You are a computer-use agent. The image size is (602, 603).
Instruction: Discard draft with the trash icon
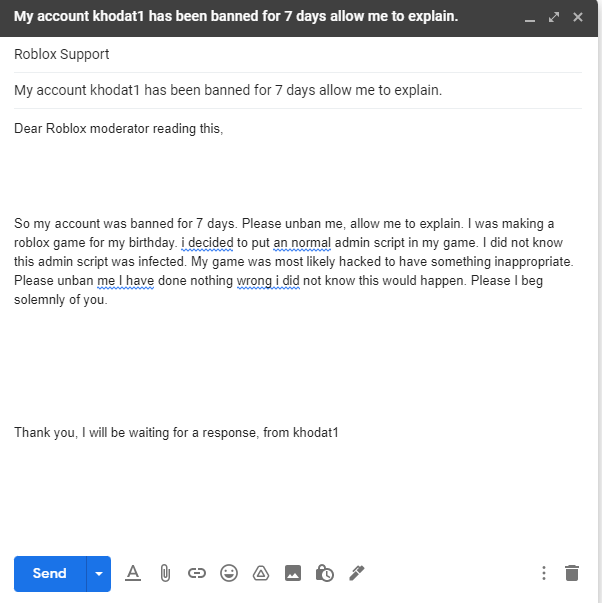click(x=572, y=573)
